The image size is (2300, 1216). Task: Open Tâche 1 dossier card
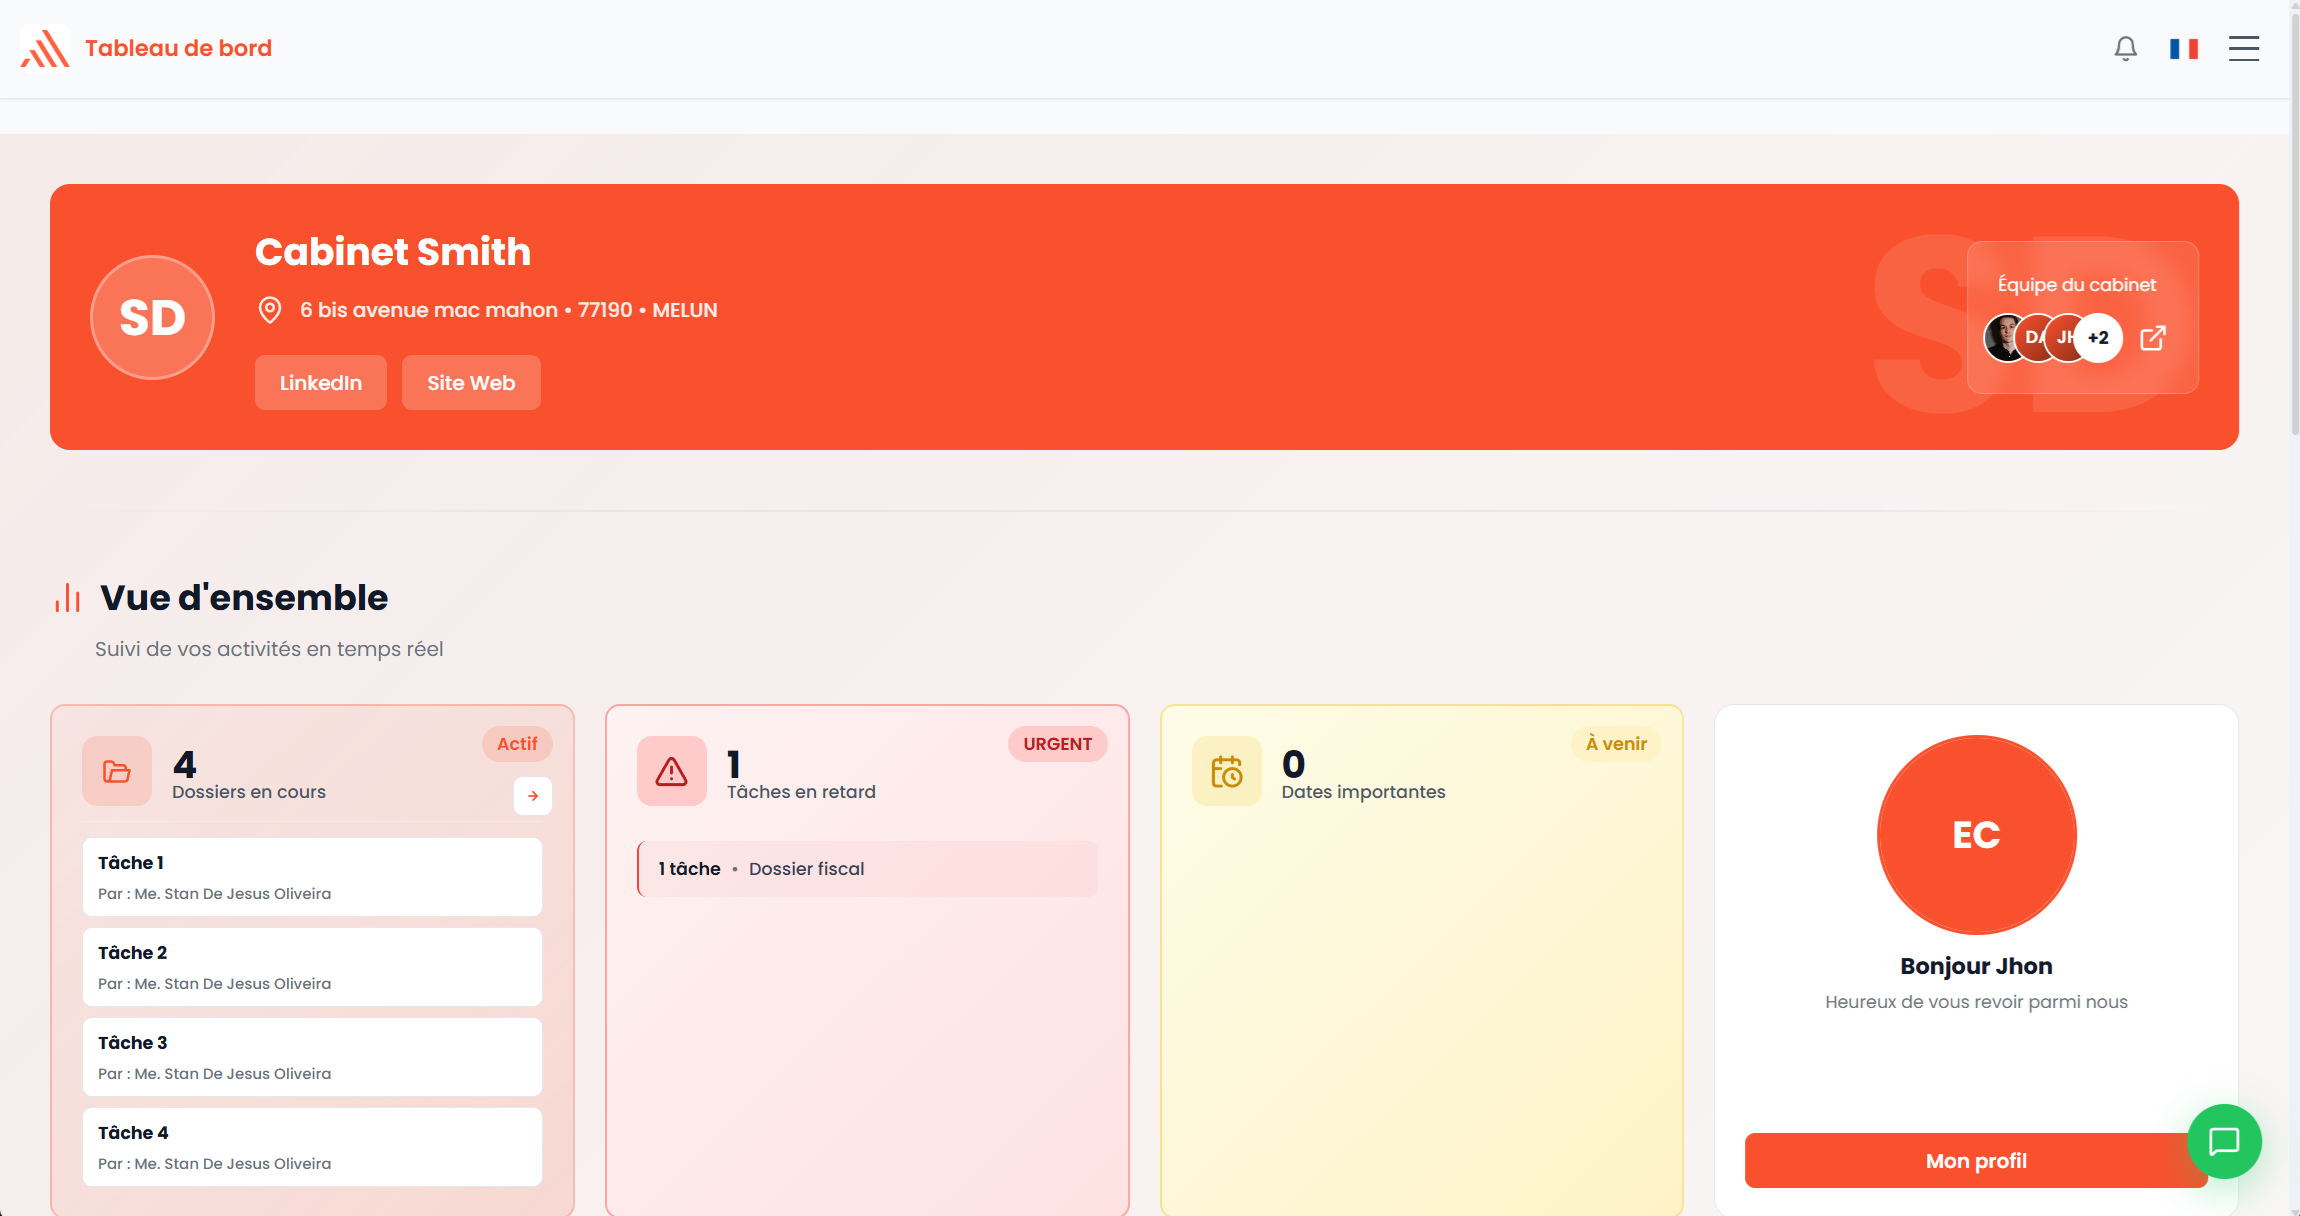pyautogui.click(x=312, y=876)
